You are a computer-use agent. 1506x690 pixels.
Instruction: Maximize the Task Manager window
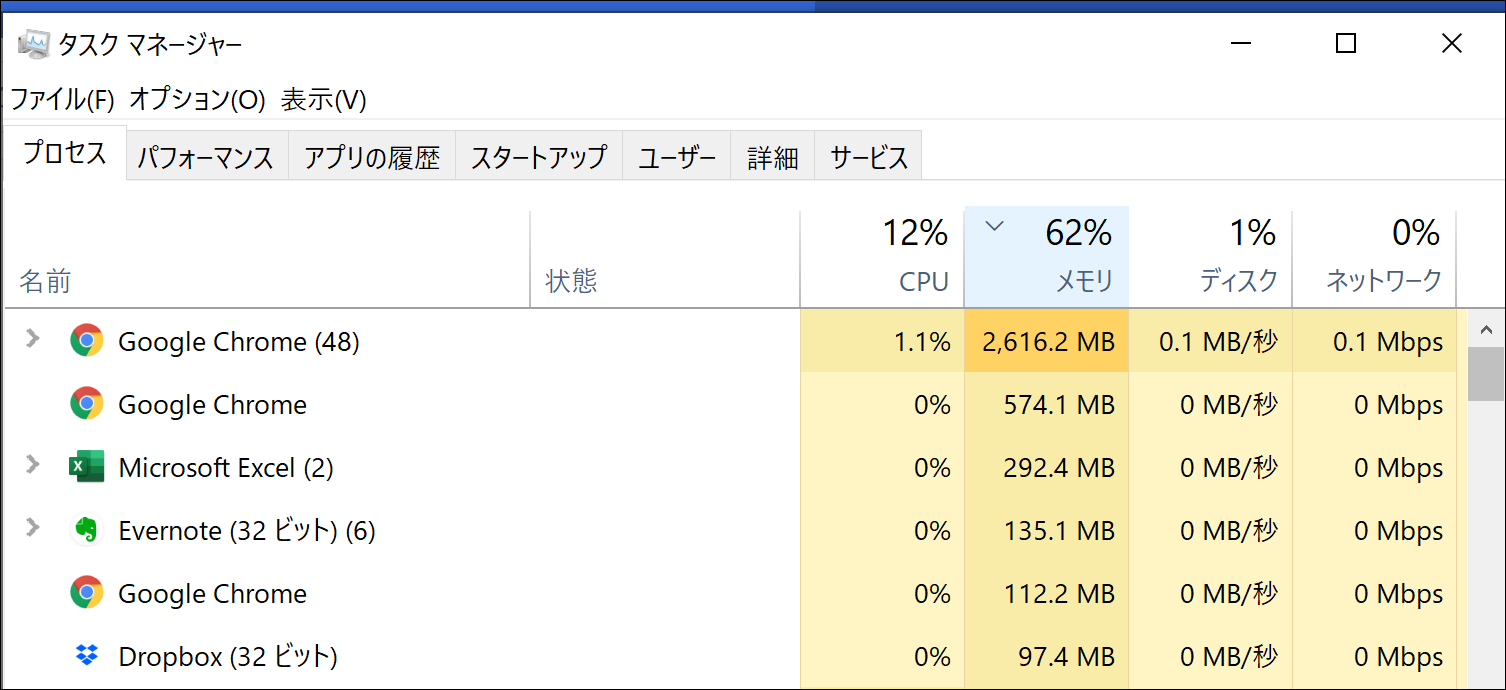point(1346,43)
